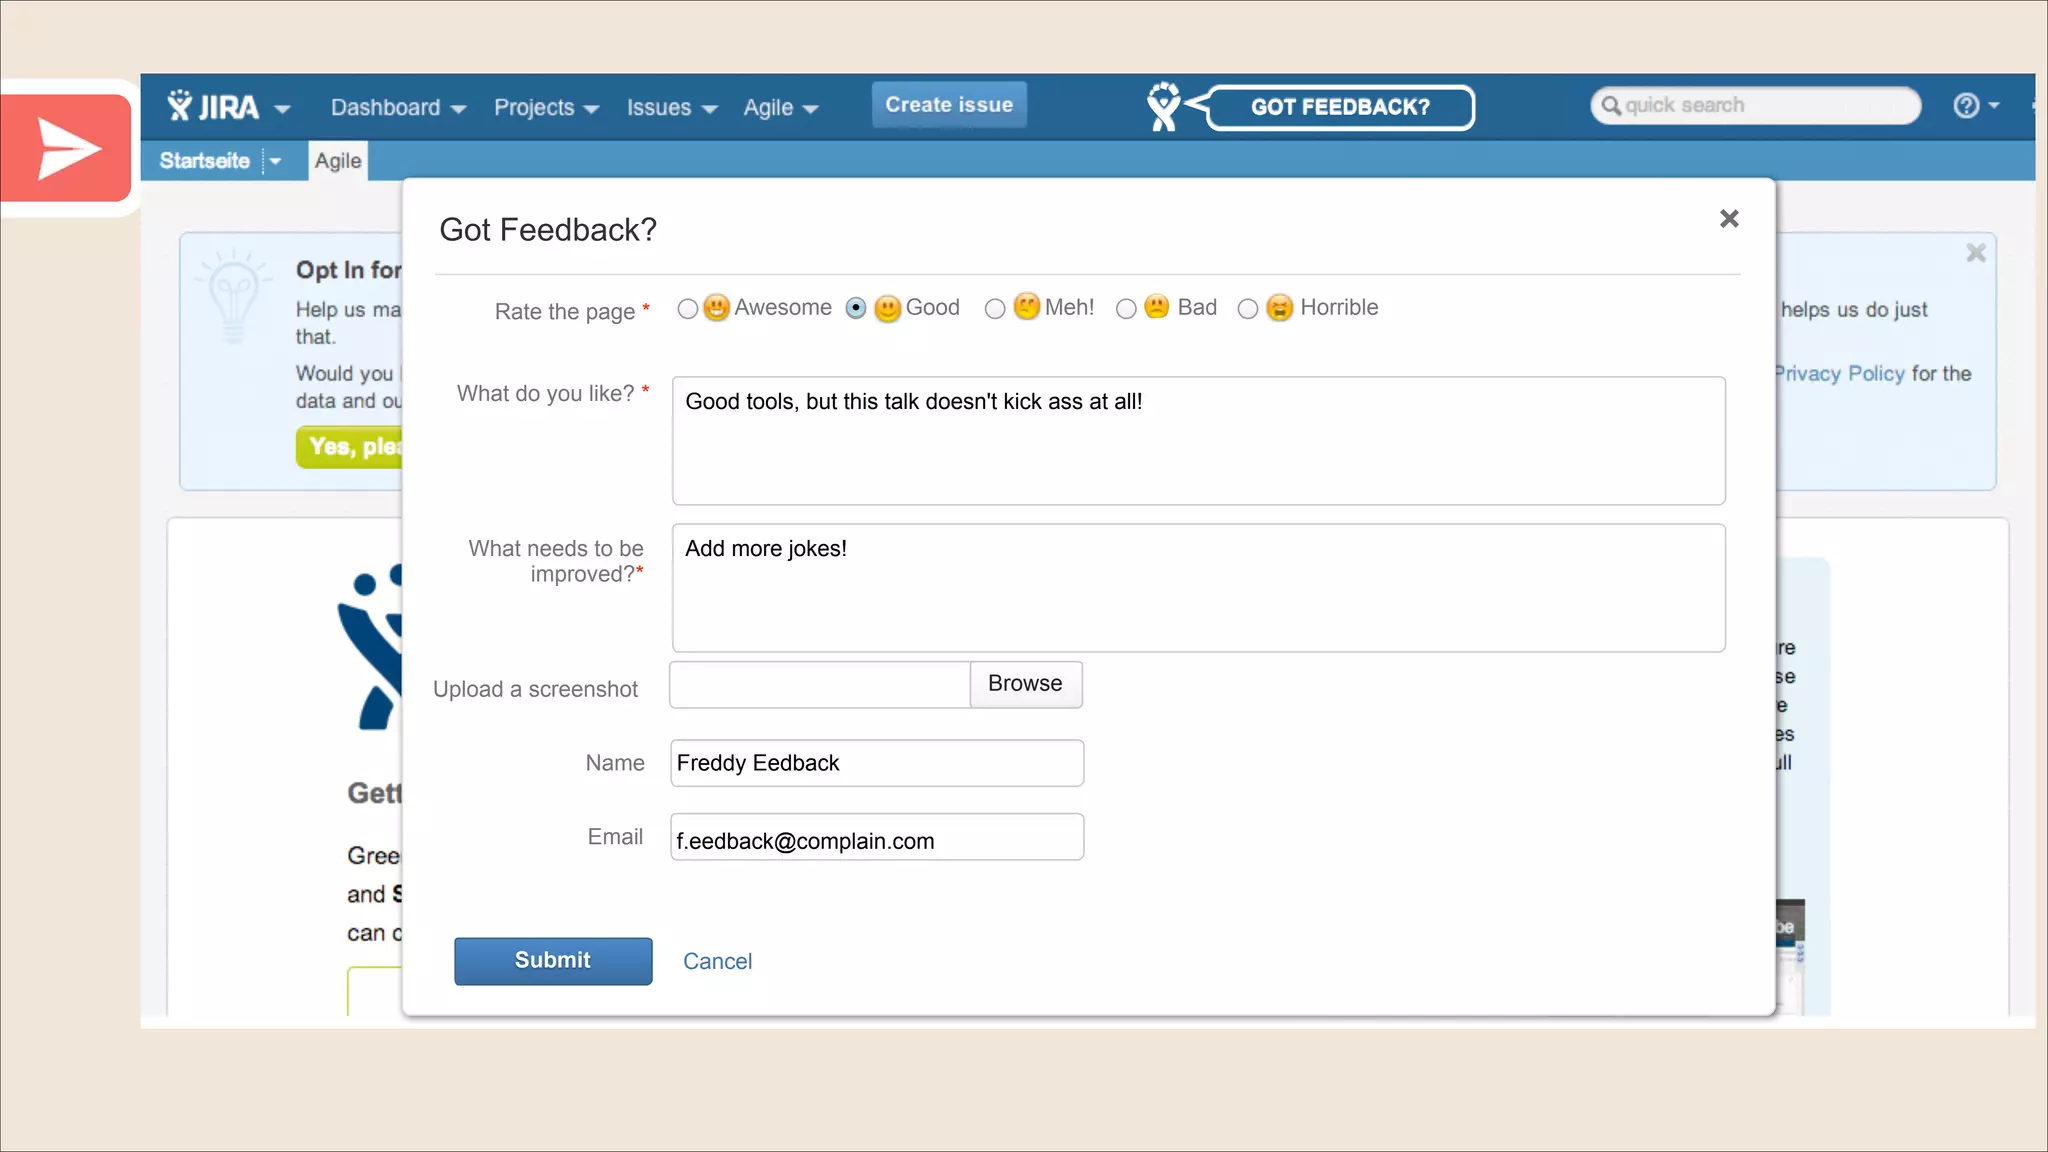2048x1152 pixels.
Task: Click in the 'What do you like?' textarea
Action: click(x=1198, y=441)
